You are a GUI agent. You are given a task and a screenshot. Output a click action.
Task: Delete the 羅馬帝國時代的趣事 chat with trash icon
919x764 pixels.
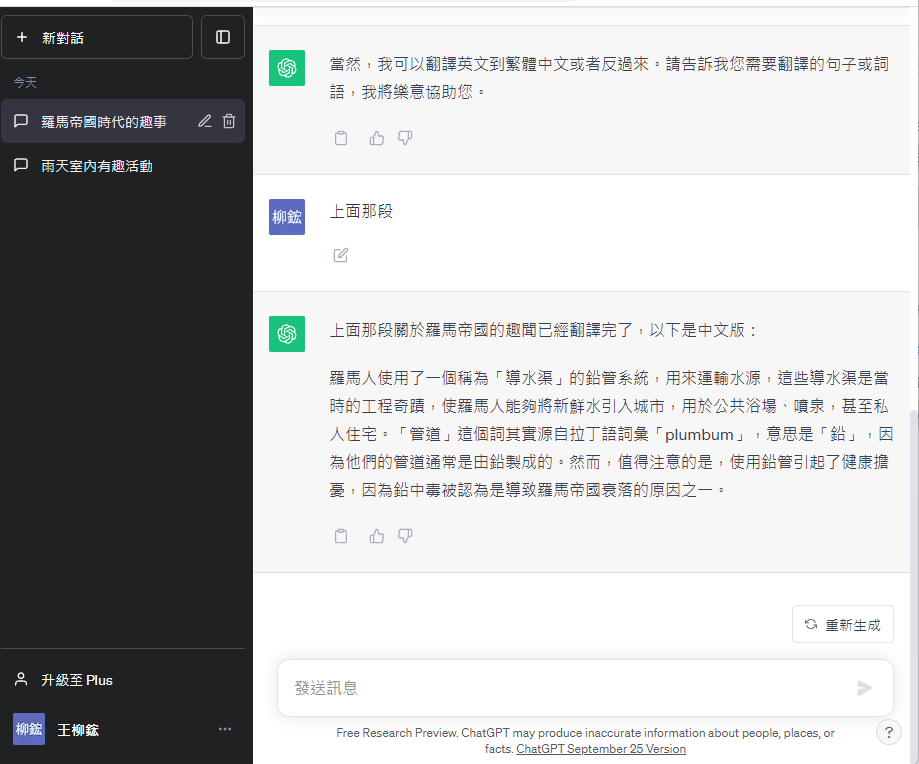tap(229, 121)
